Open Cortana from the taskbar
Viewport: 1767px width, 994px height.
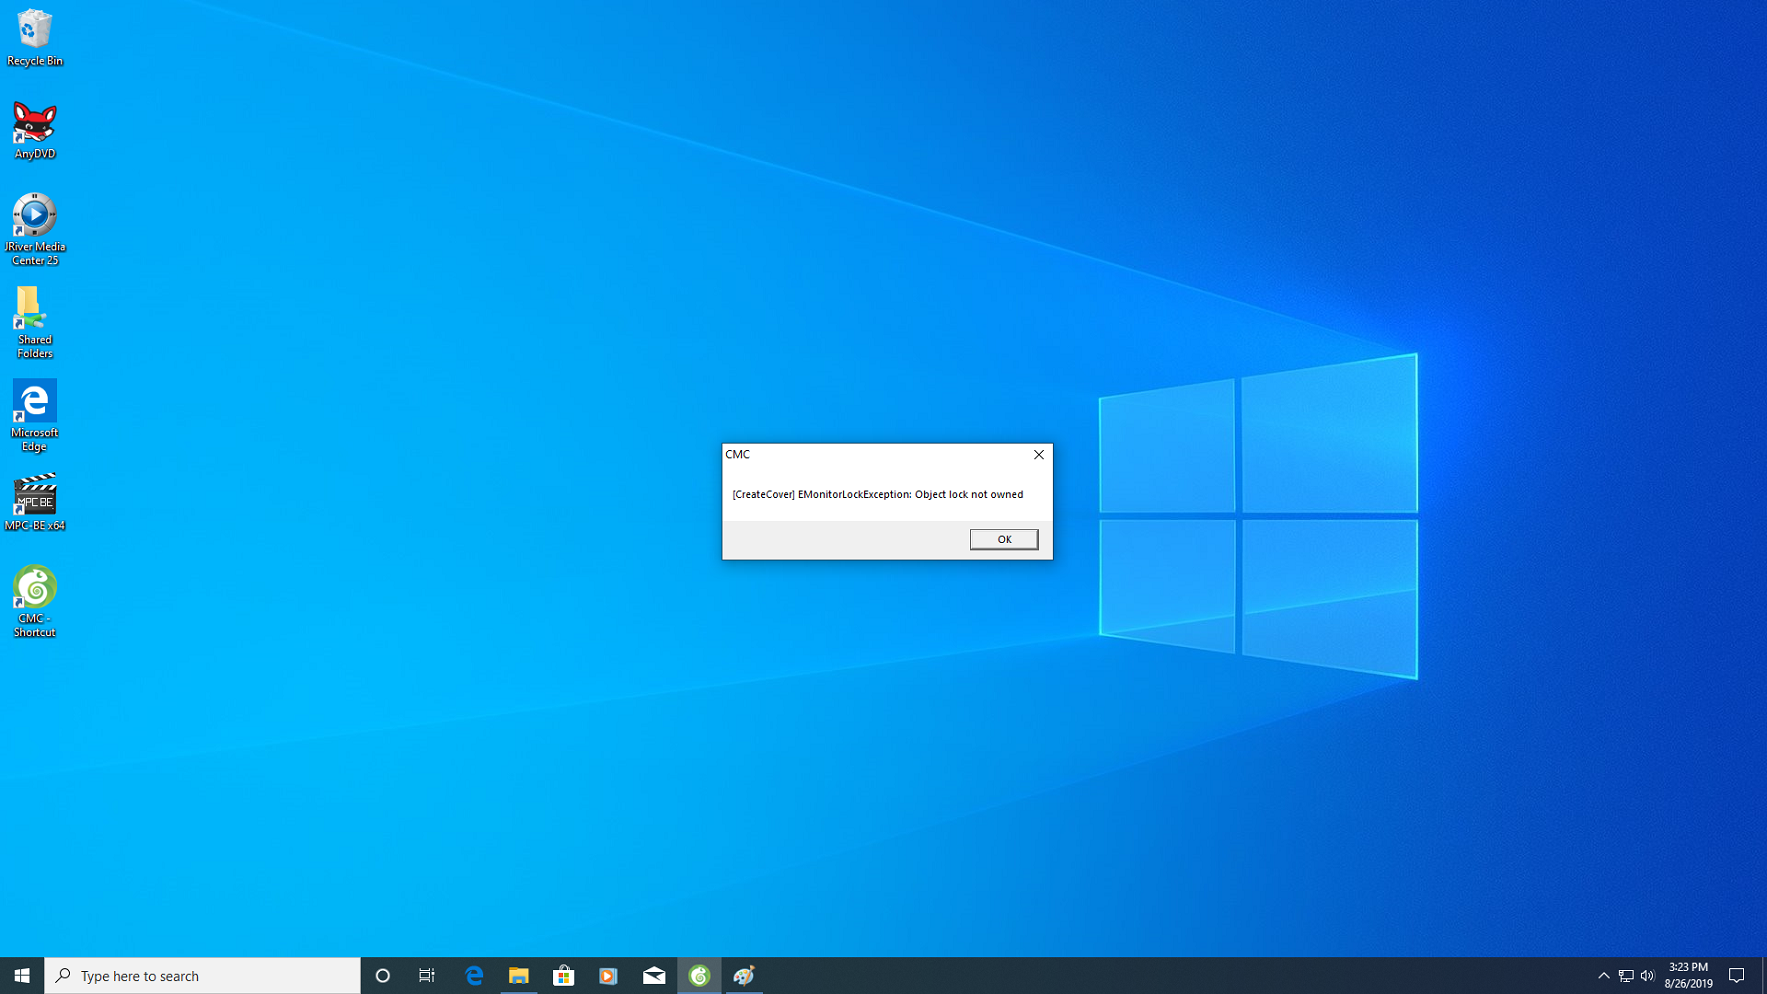click(x=382, y=976)
